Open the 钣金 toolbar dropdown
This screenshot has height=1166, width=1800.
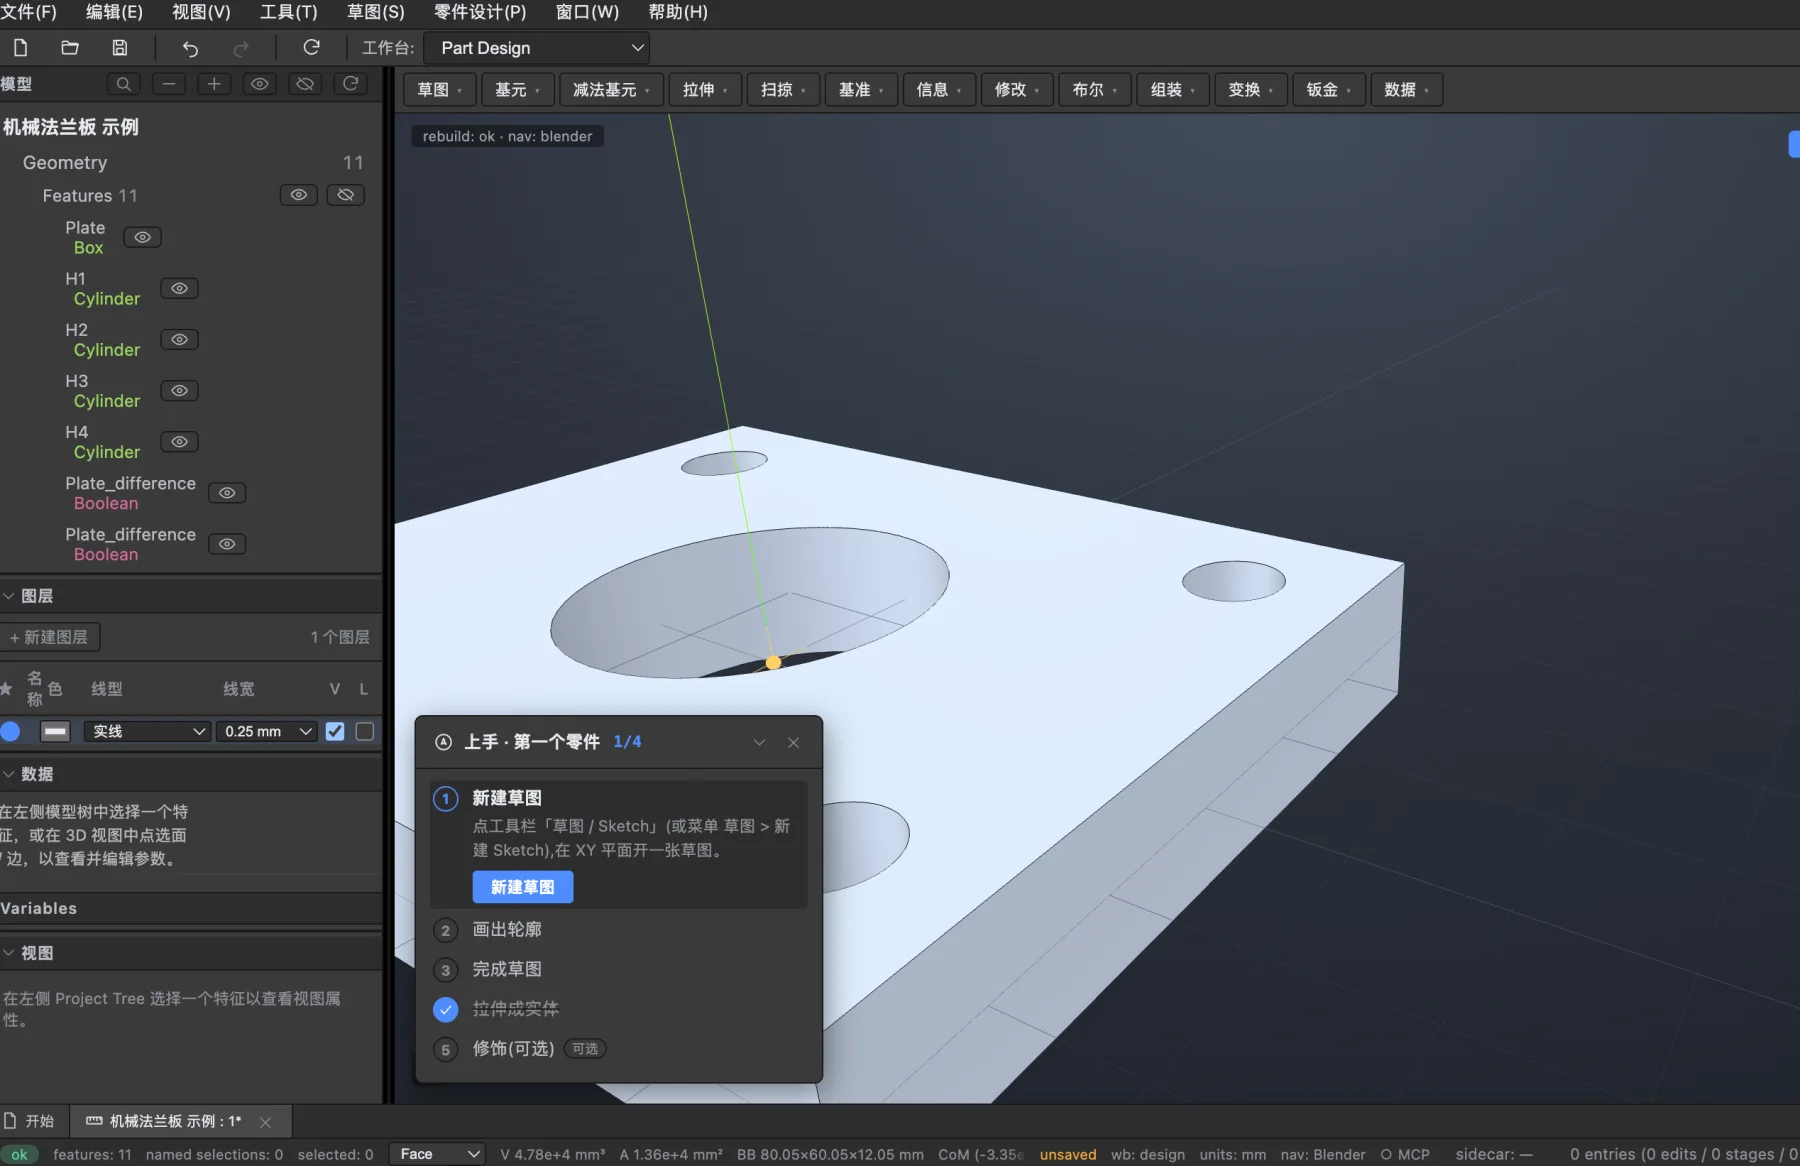point(1329,90)
